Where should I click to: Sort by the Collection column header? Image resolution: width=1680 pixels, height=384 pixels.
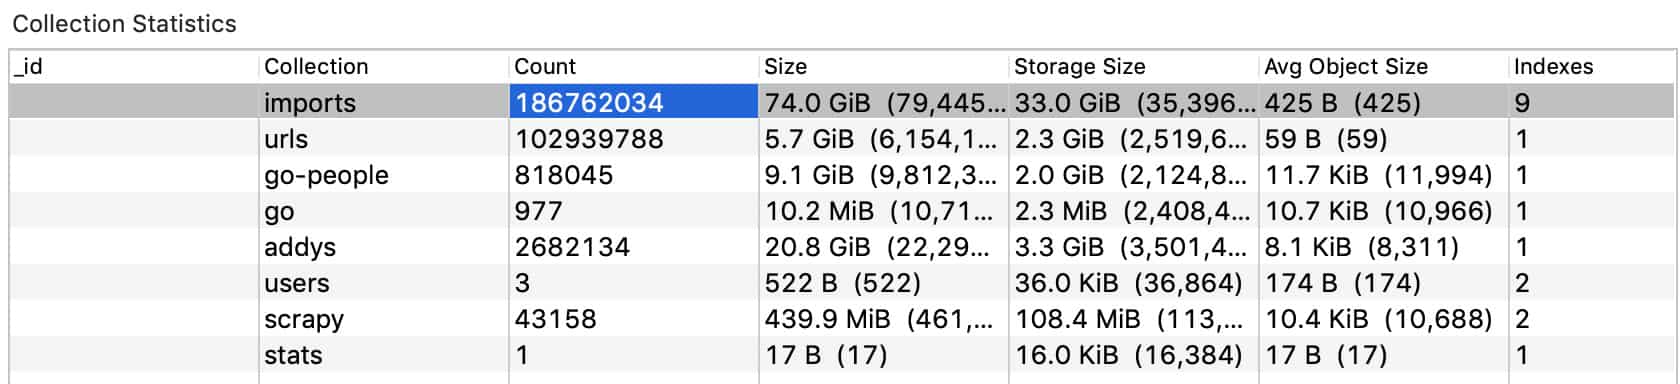(384, 67)
